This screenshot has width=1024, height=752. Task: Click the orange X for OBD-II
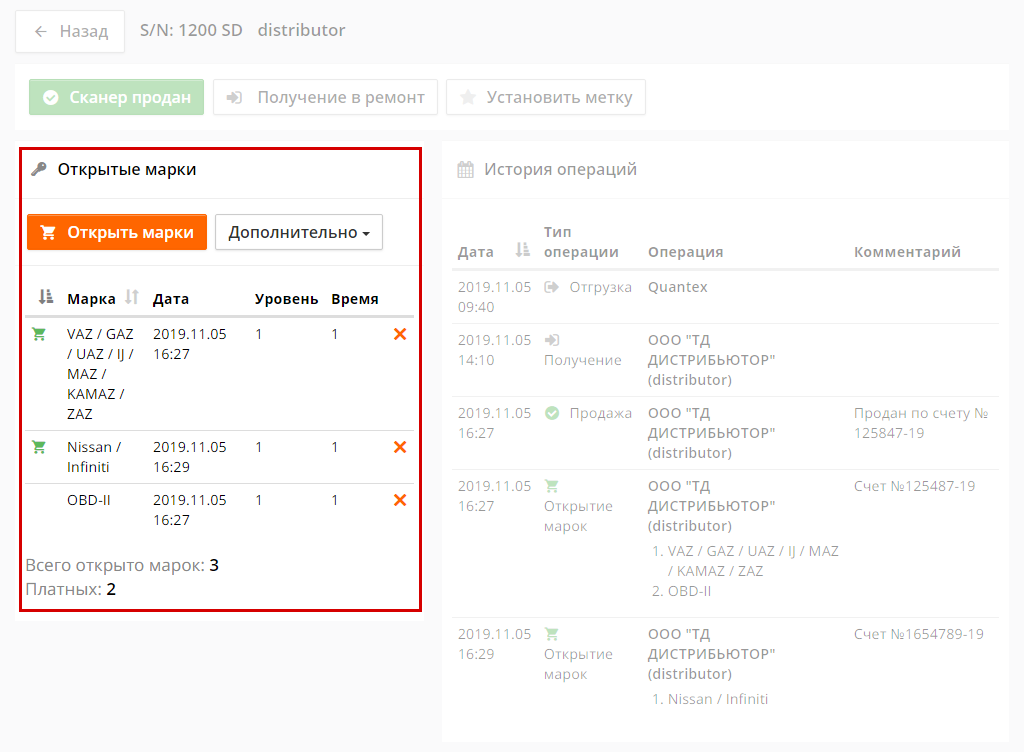[400, 500]
